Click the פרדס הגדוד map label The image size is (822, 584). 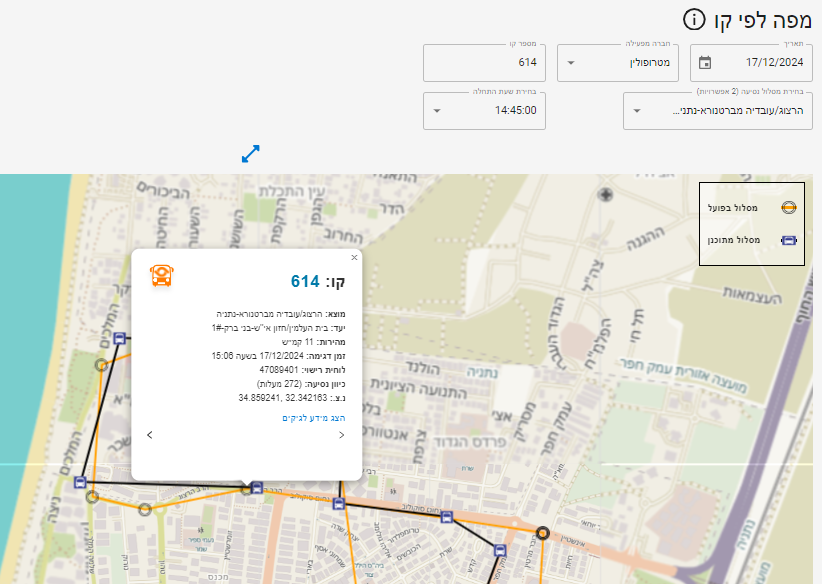point(470,443)
